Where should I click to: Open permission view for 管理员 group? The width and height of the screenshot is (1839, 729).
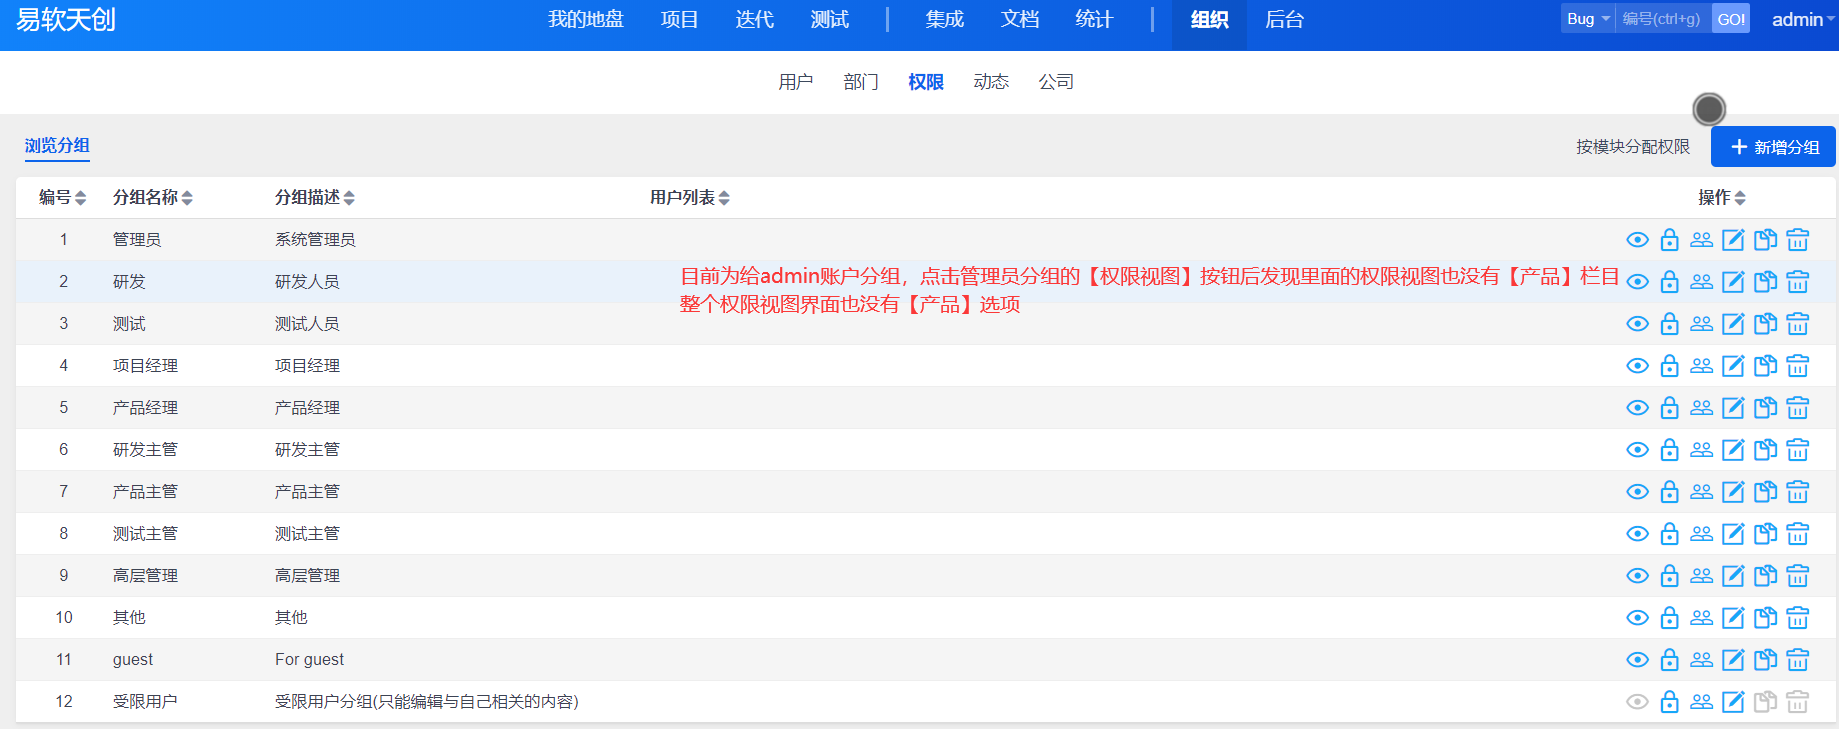click(x=1637, y=240)
